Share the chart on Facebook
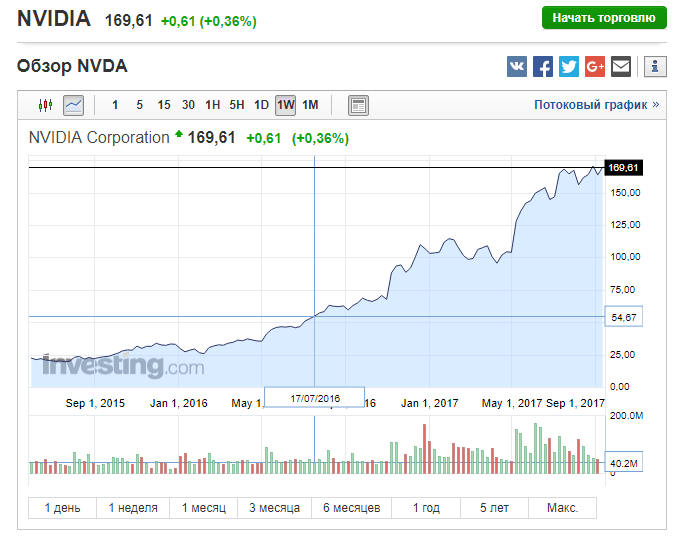The height and width of the screenshot is (536, 683). [x=543, y=67]
